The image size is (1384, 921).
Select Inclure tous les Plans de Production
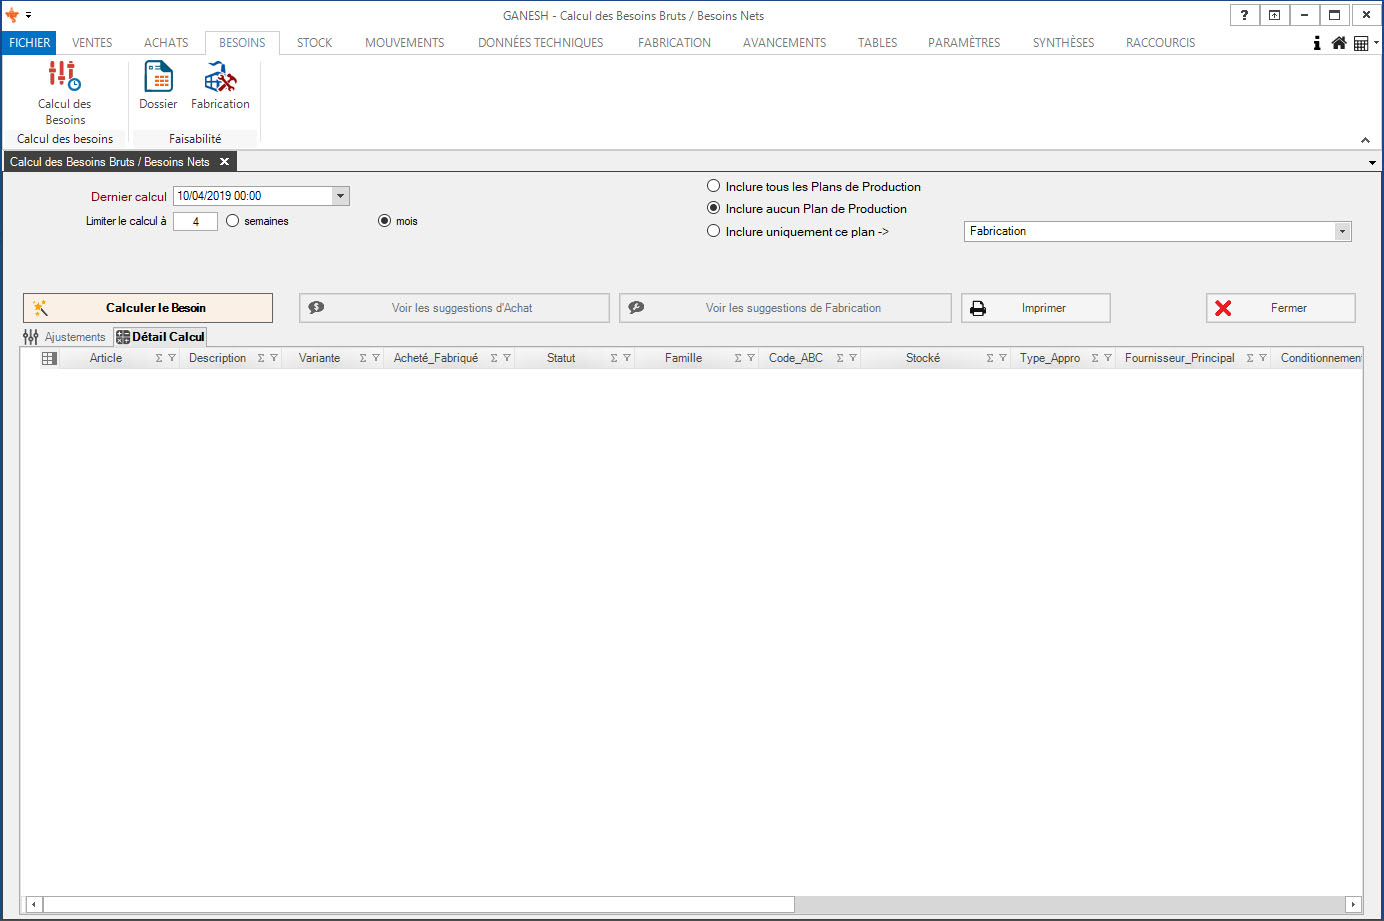(714, 186)
